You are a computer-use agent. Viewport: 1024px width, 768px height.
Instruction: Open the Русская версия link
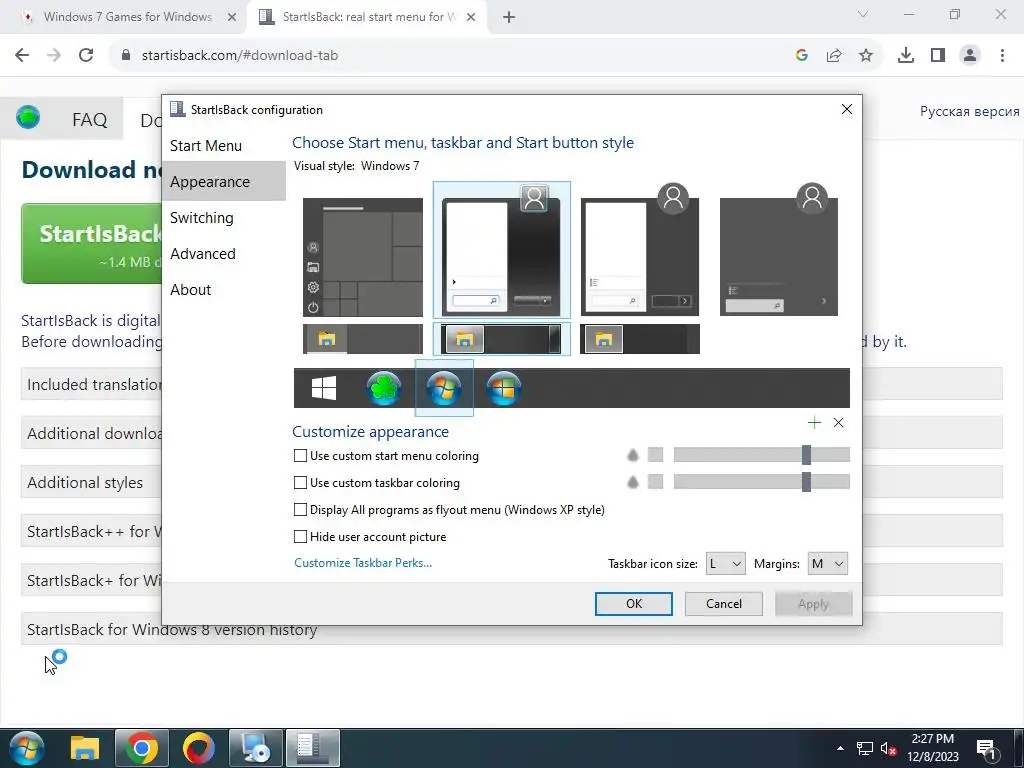click(x=969, y=112)
